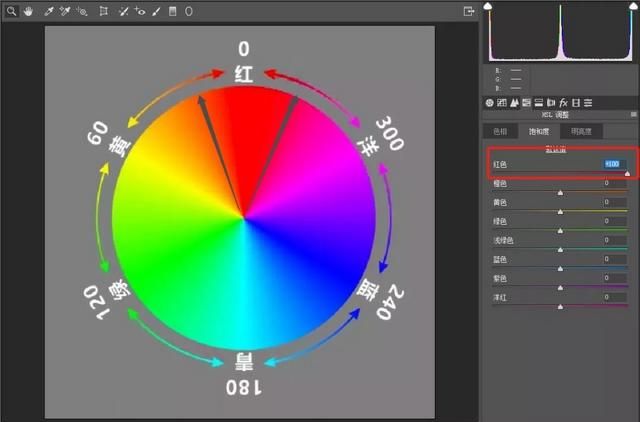Click the 红色 label in HSL panel

click(500, 164)
